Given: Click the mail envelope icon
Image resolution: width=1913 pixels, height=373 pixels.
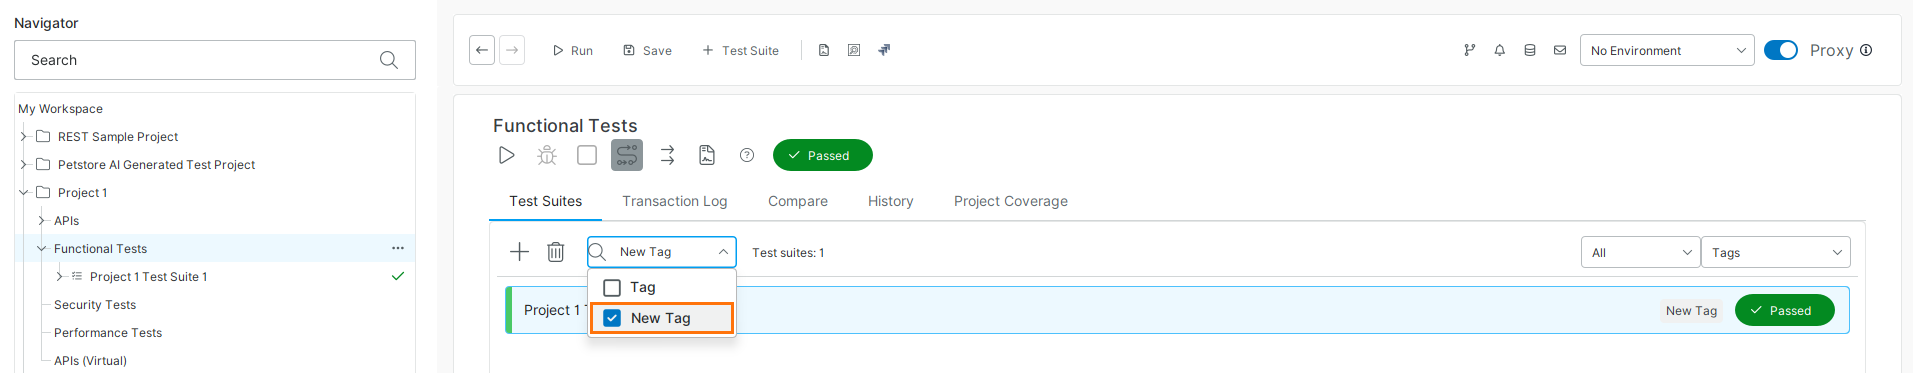Looking at the screenshot, I should (1559, 50).
